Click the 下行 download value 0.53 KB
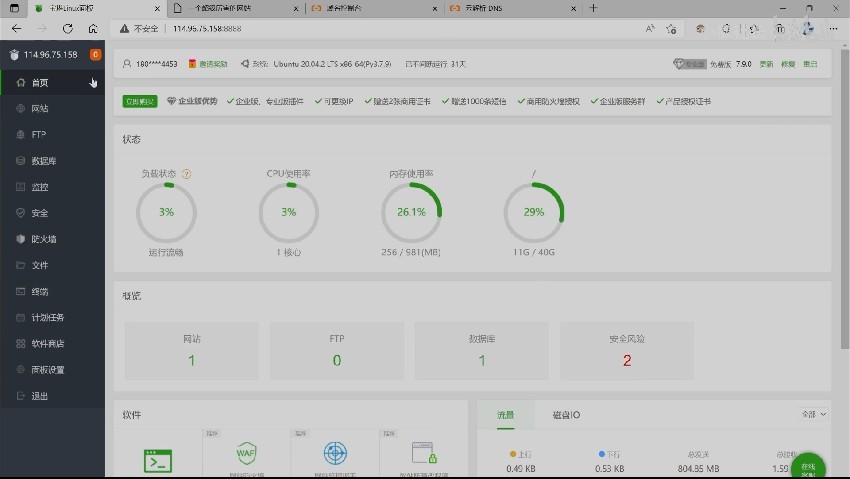The image size is (850, 479). coord(609,469)
